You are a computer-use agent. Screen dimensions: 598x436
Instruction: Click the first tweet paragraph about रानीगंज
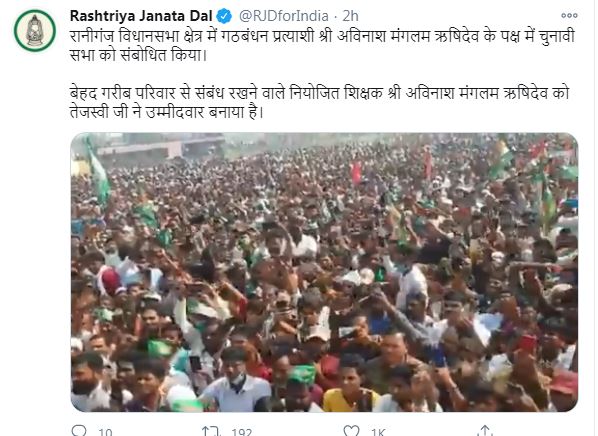click(322, 46)
